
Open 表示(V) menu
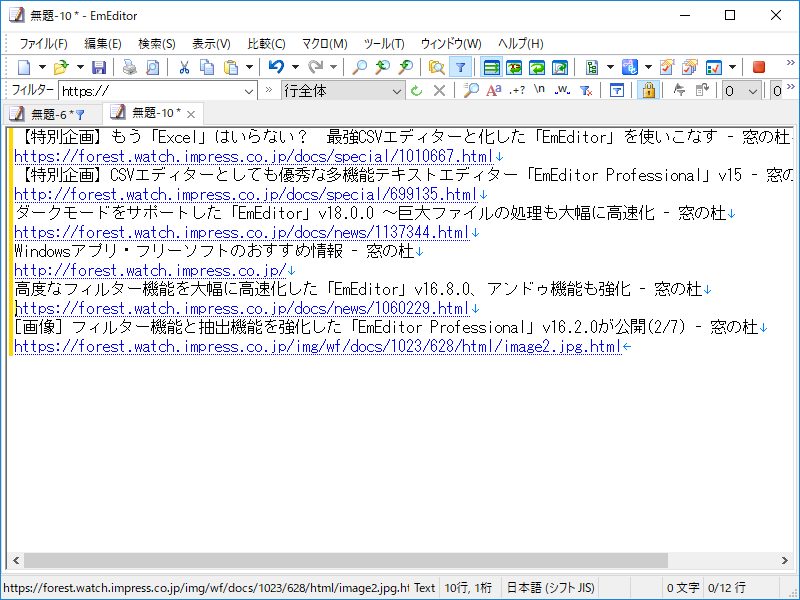pyautogui.click(x=211, y=44)
